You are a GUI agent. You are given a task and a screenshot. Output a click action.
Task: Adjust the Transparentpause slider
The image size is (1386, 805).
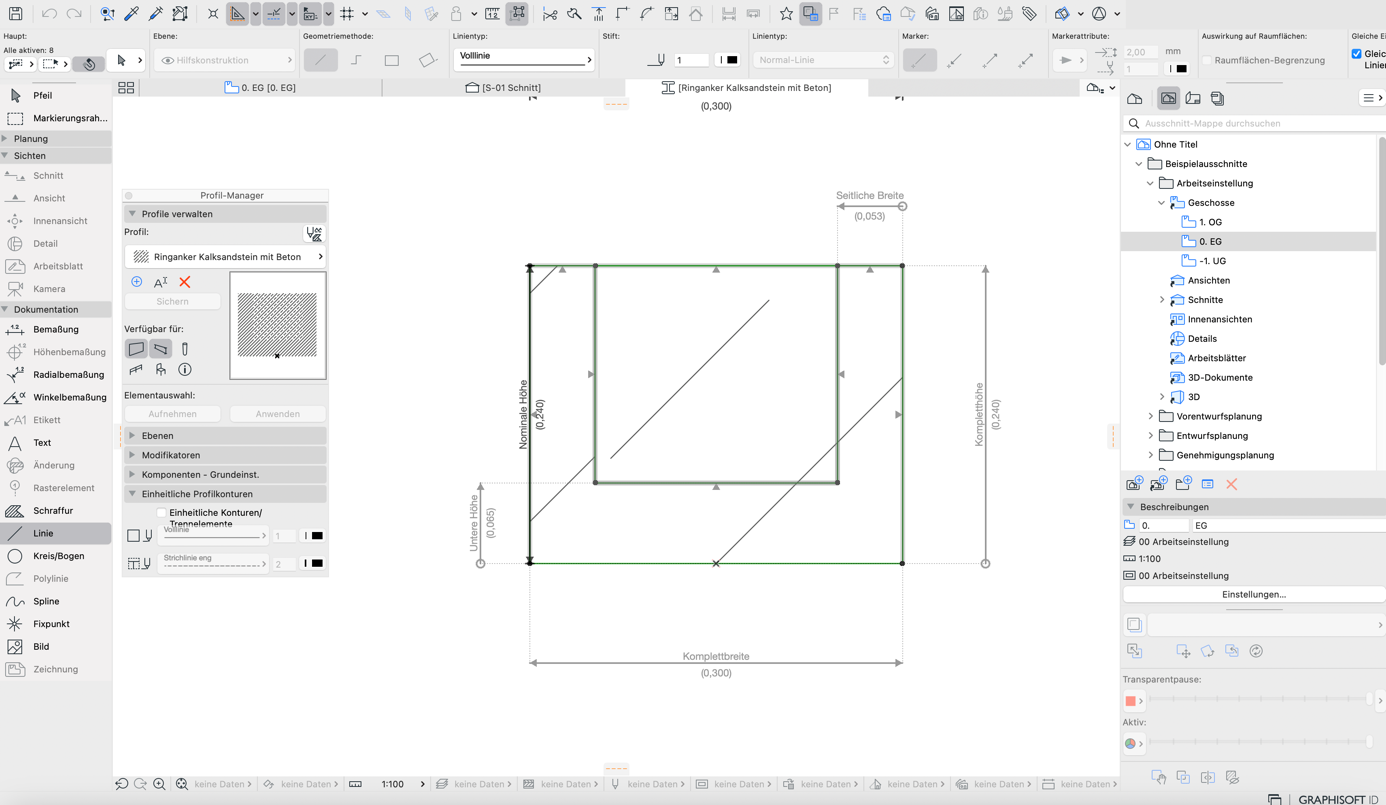click(1260, 700)
